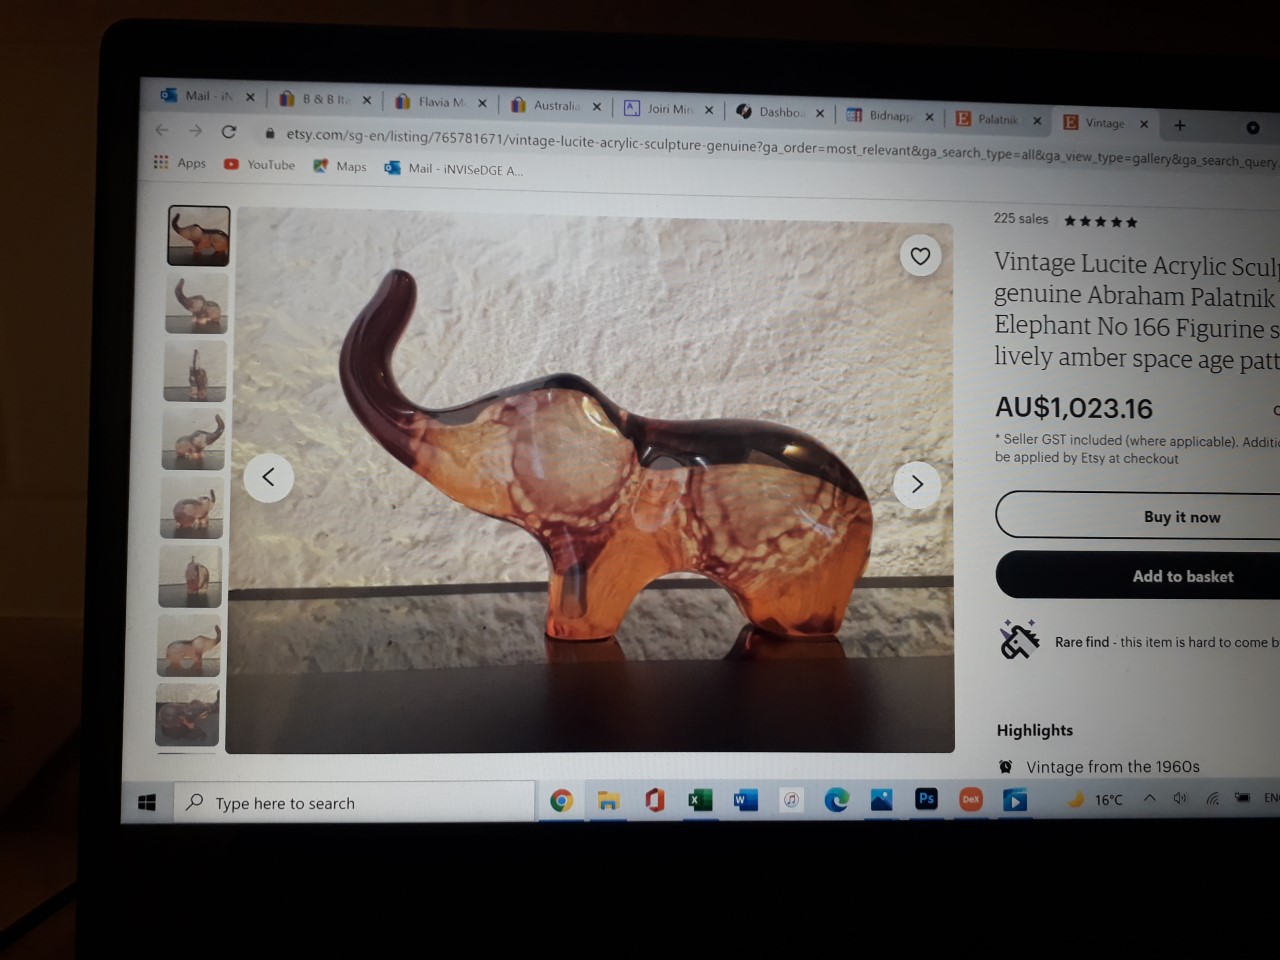Image resolution: width=1280 pixels, height=960 pixels.
Task: Add item to favourites with heart icon
Action: click(920, 256)
